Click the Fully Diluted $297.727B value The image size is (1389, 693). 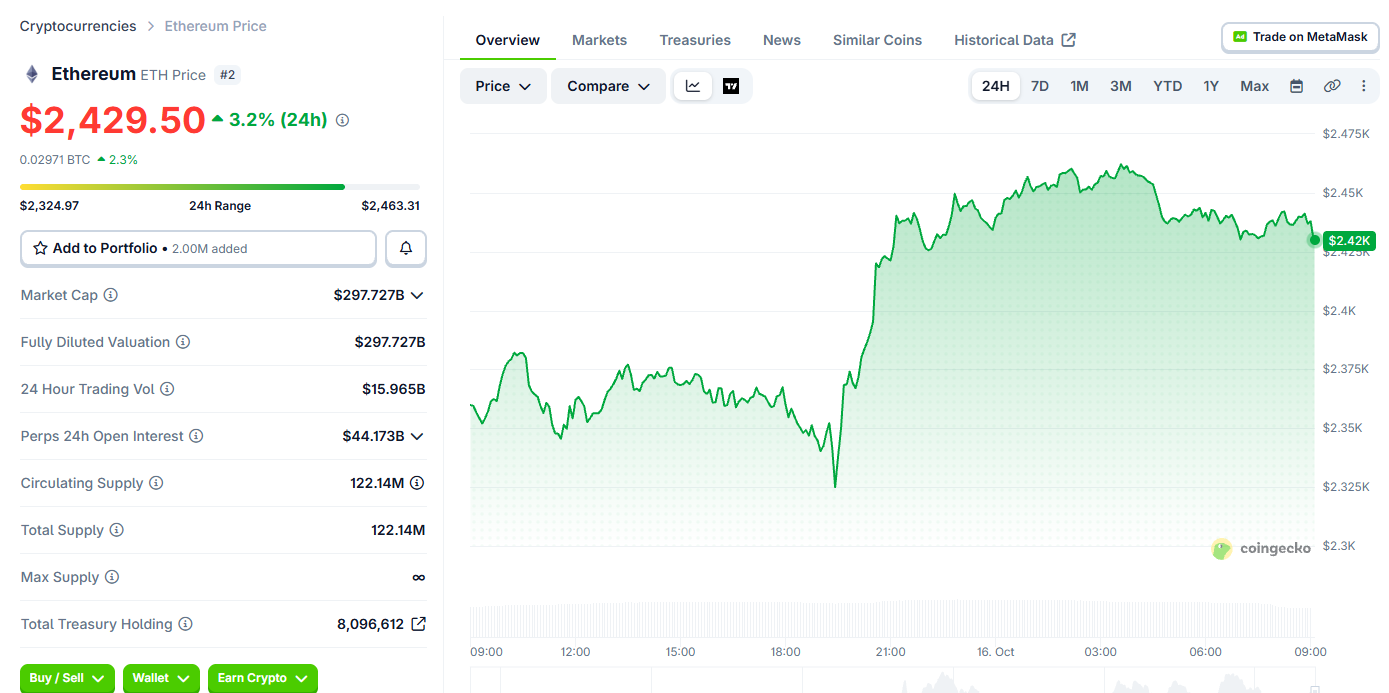(x=390, y=342)
